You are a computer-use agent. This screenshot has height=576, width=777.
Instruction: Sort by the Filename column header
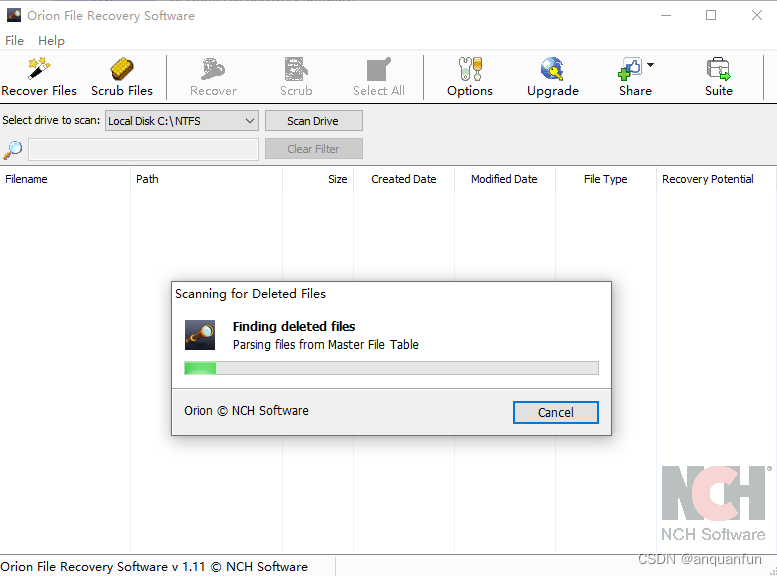click(x=65, y=179)
